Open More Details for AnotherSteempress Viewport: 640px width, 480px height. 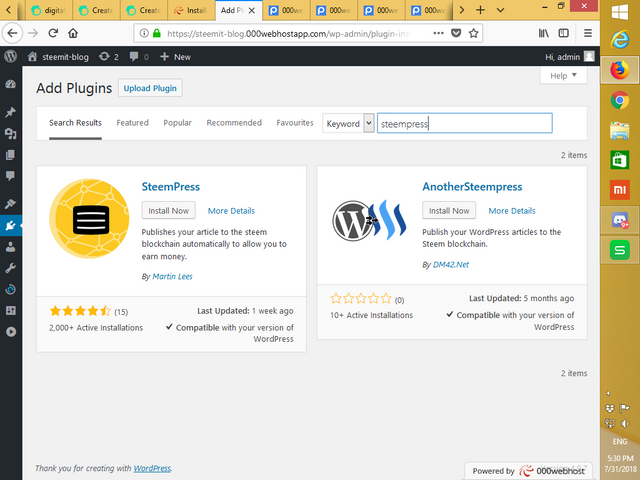pyautogui.click(x=512, y=211)
